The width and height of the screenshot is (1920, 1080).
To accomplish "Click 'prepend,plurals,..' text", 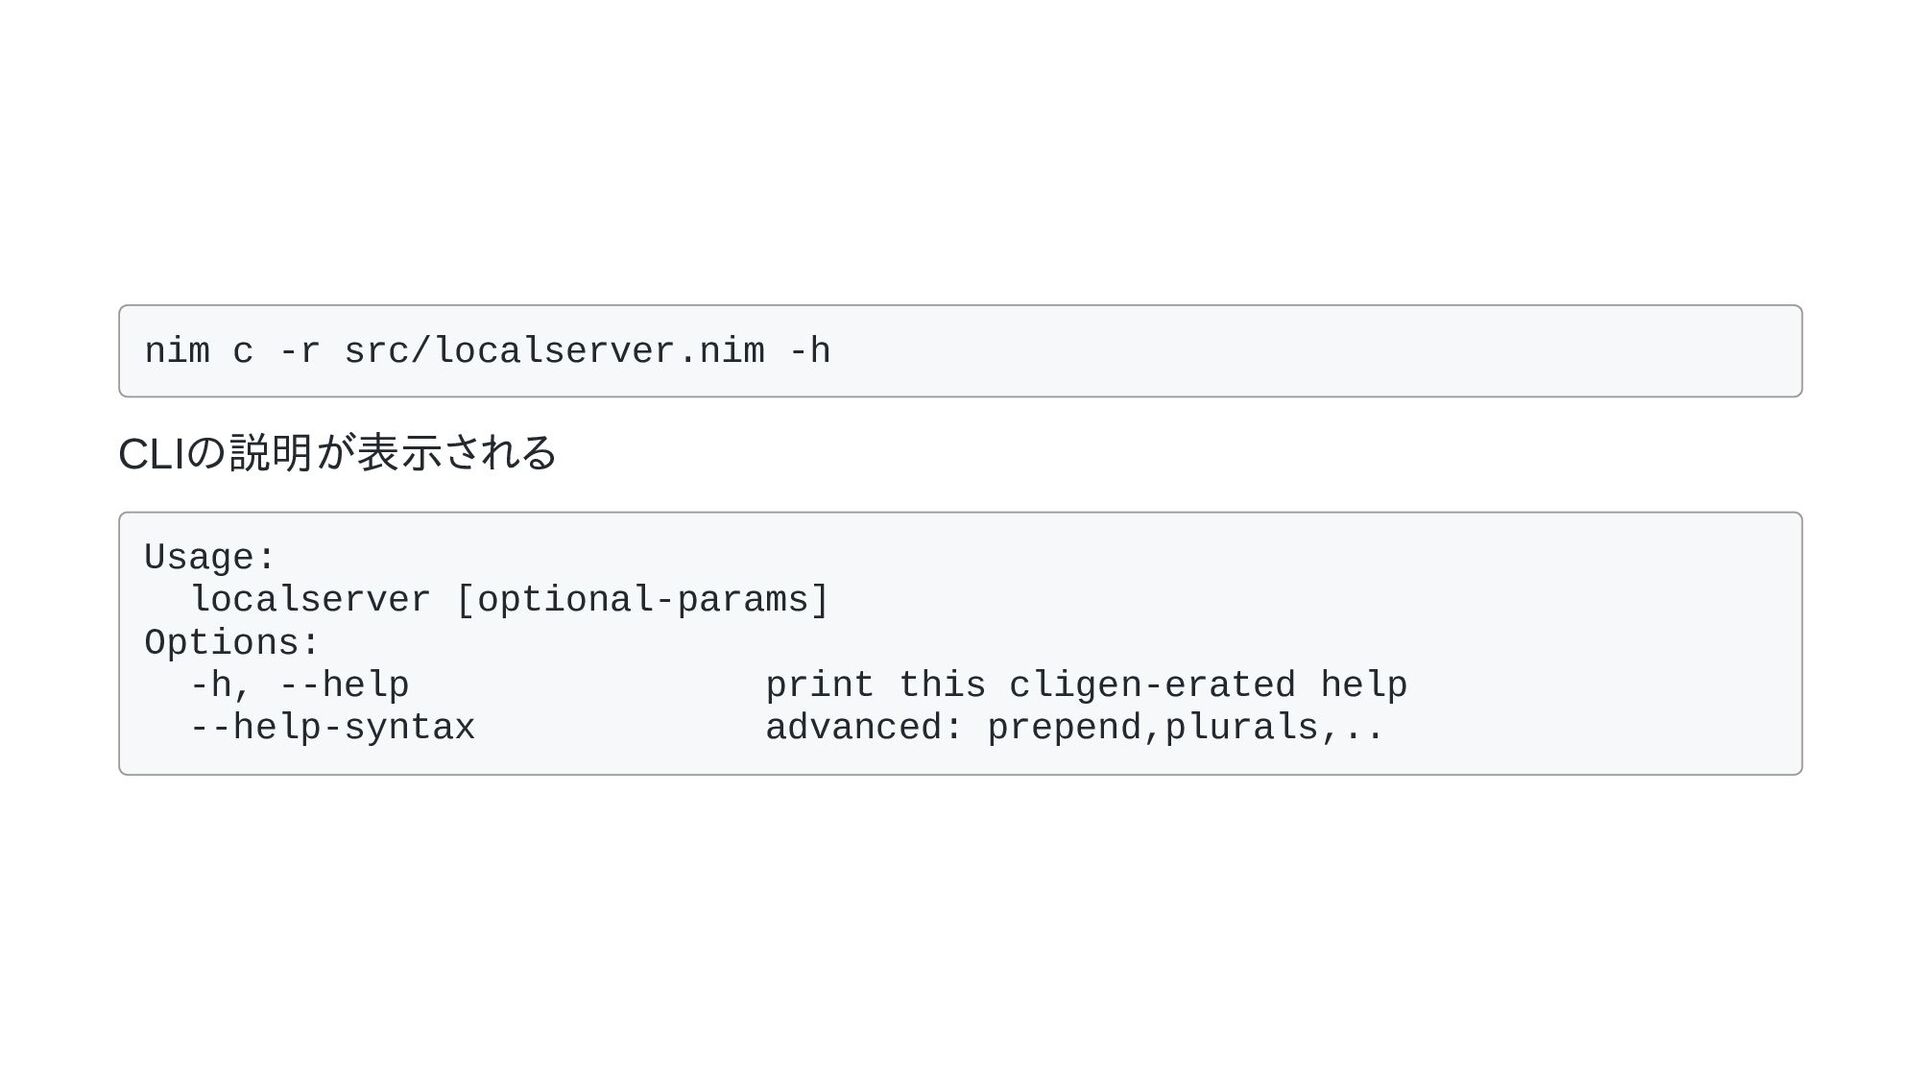I will [x=1186, y=728].
